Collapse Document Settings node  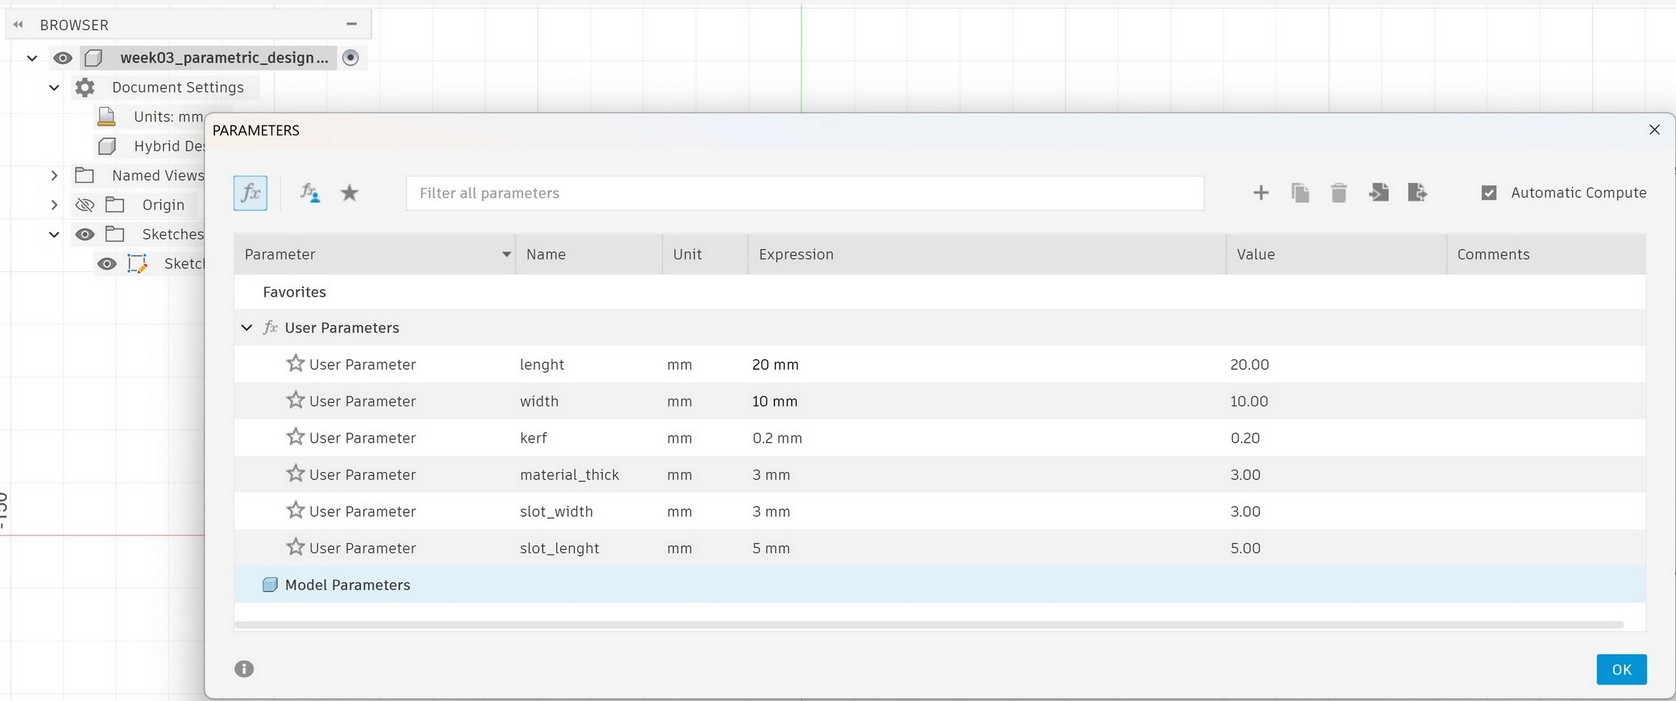point(54,87)
